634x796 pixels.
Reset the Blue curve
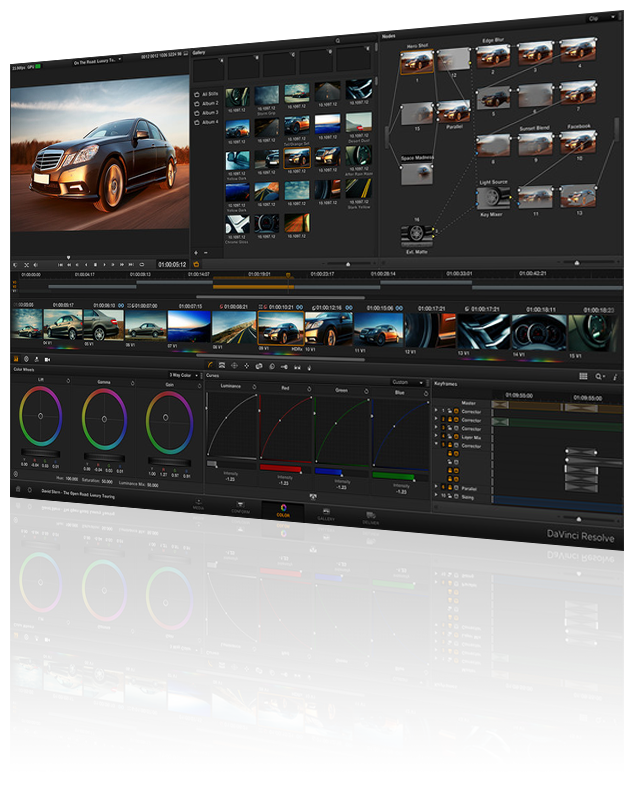coord(426,393)
